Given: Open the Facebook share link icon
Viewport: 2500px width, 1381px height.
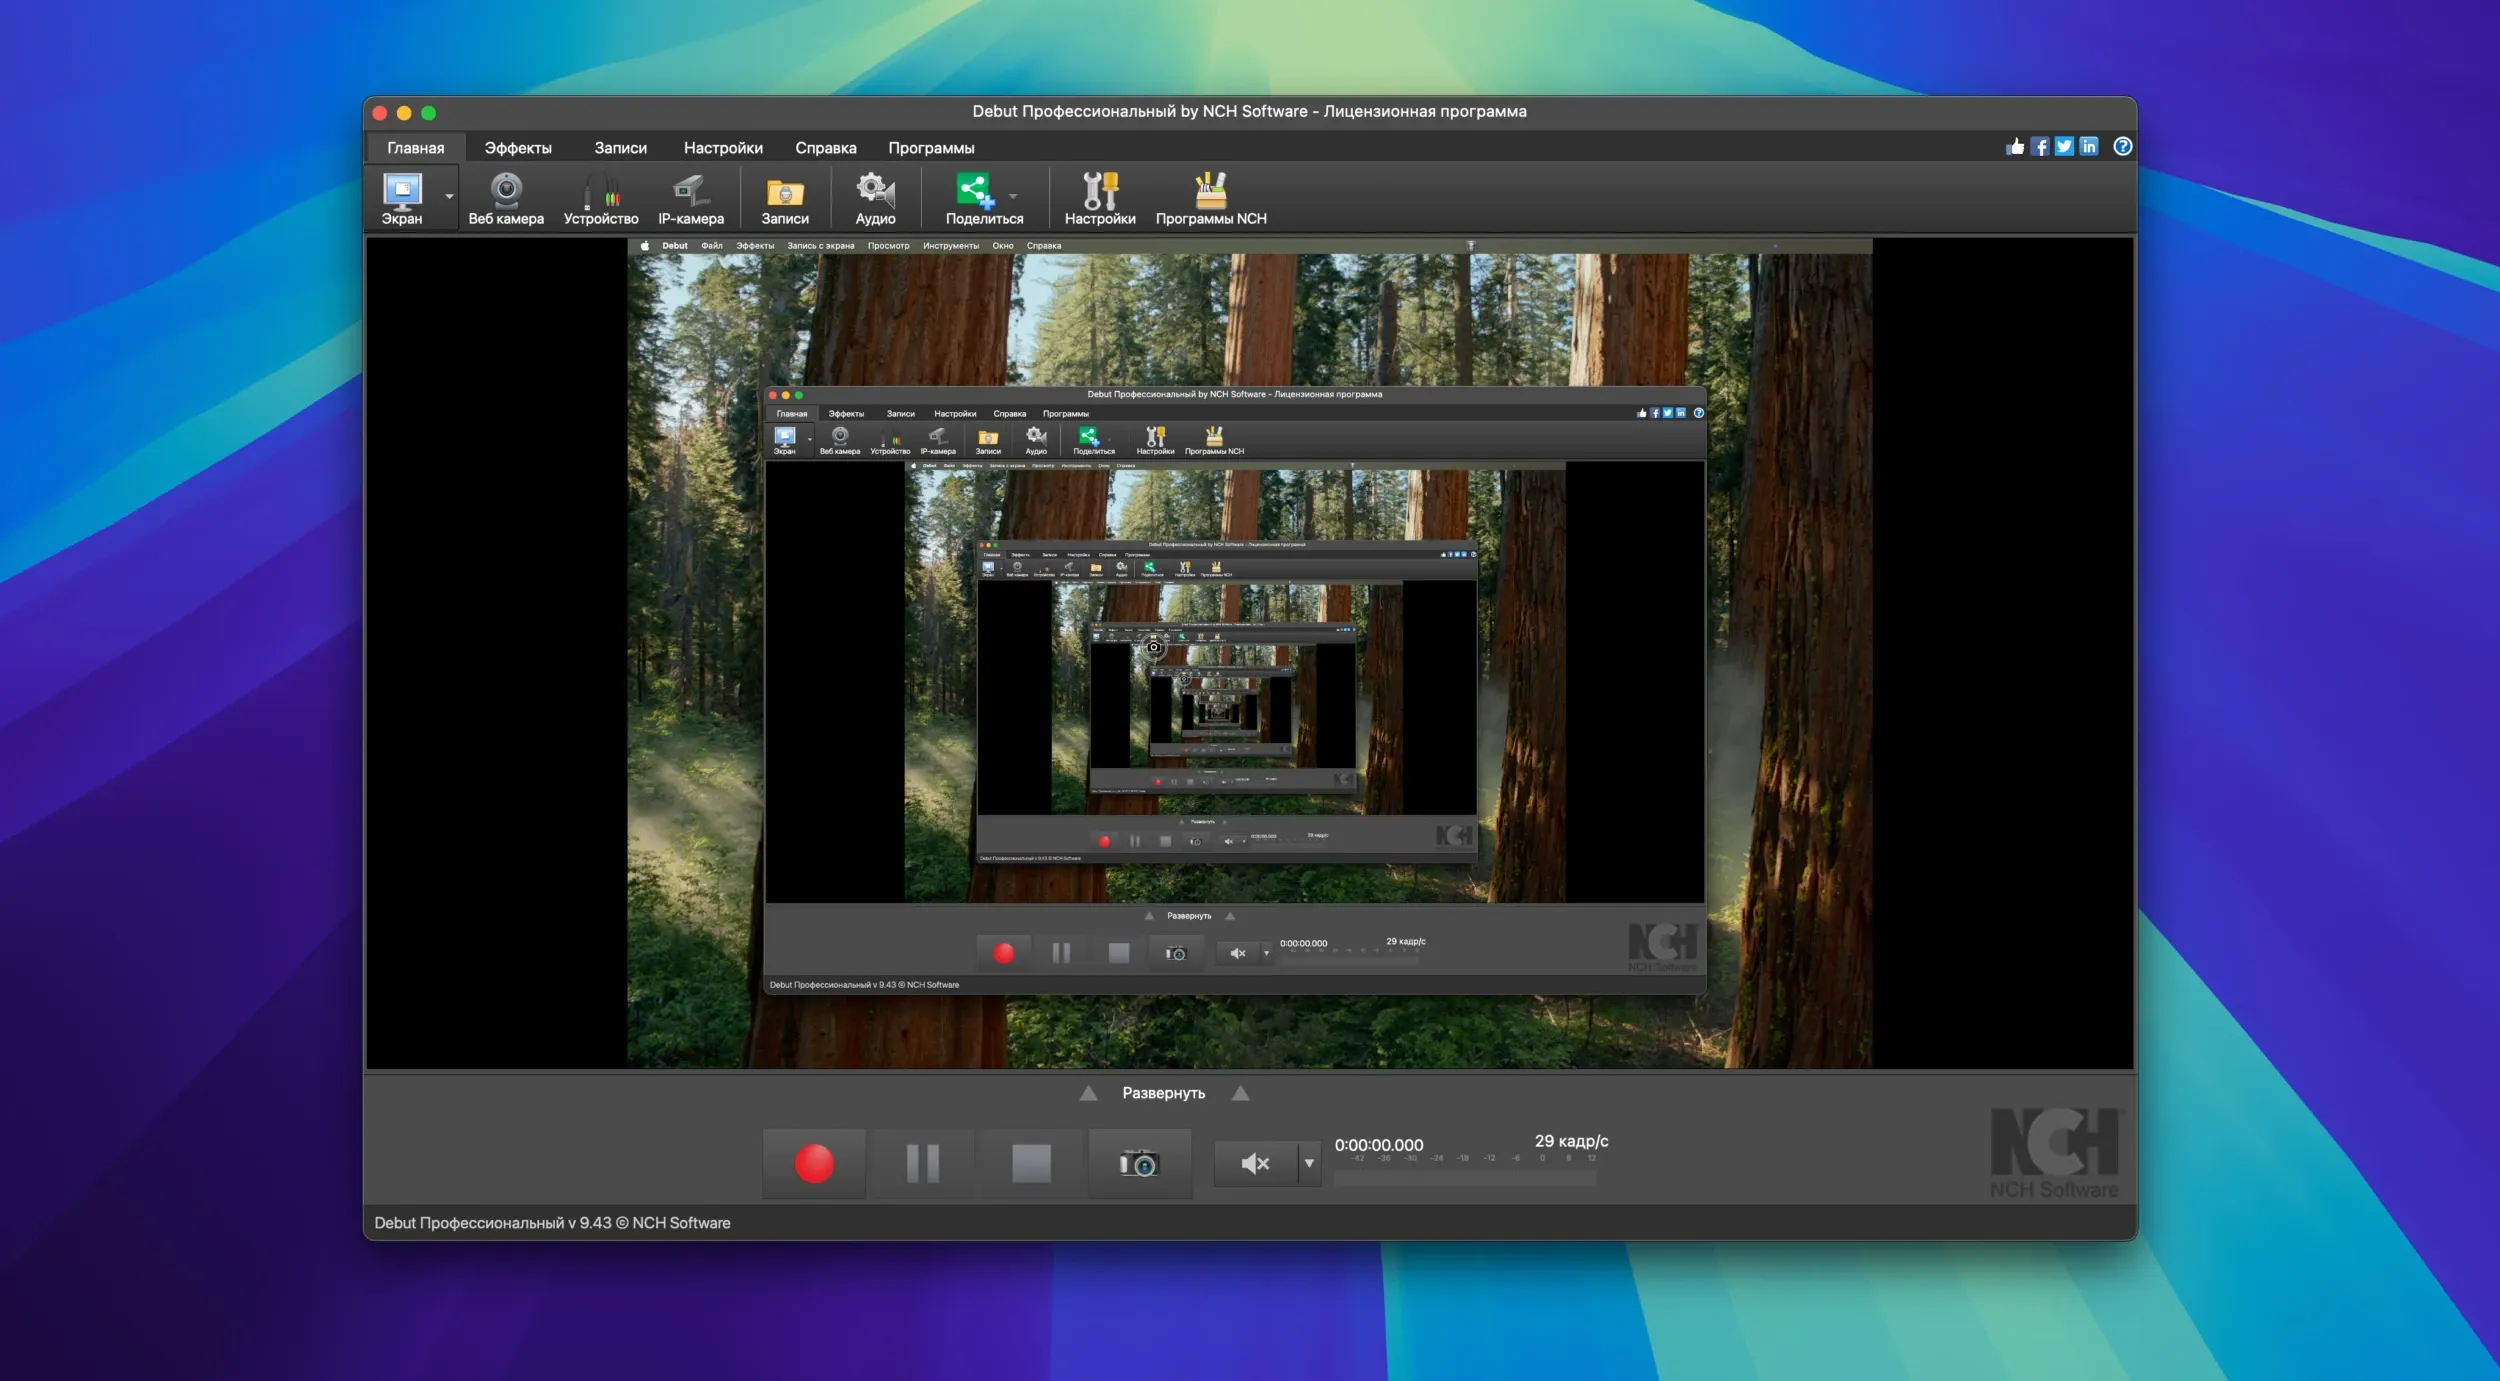Looking at the screenshot, I should 2040,147.
